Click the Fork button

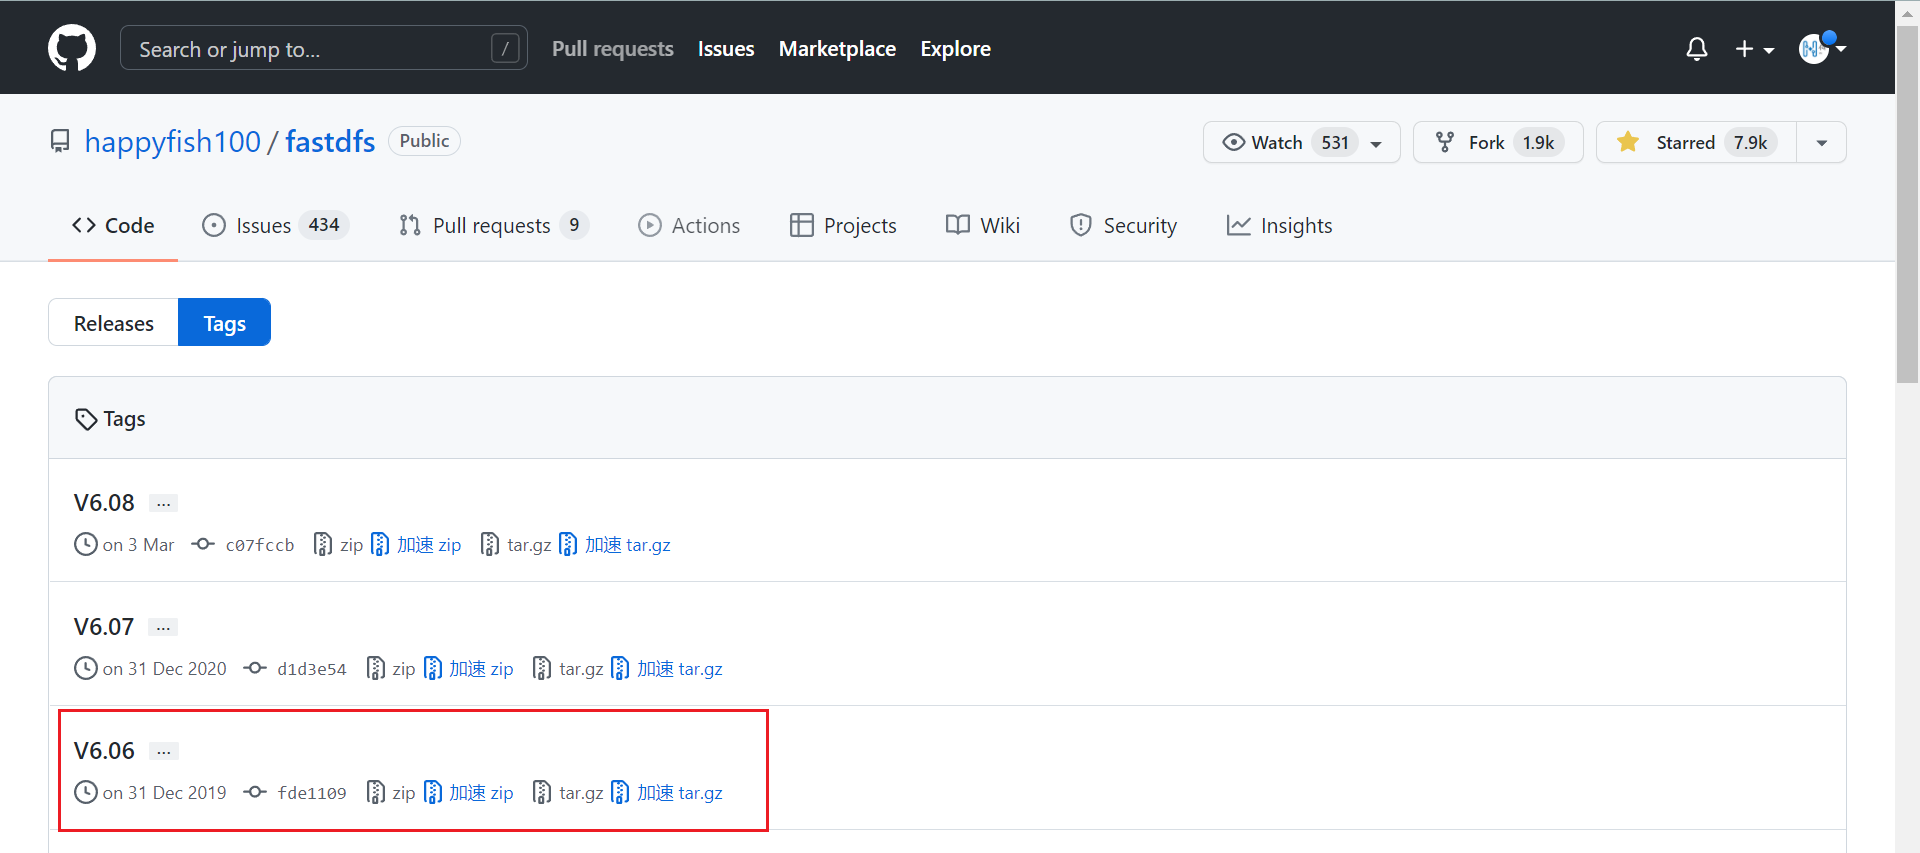1498,142
